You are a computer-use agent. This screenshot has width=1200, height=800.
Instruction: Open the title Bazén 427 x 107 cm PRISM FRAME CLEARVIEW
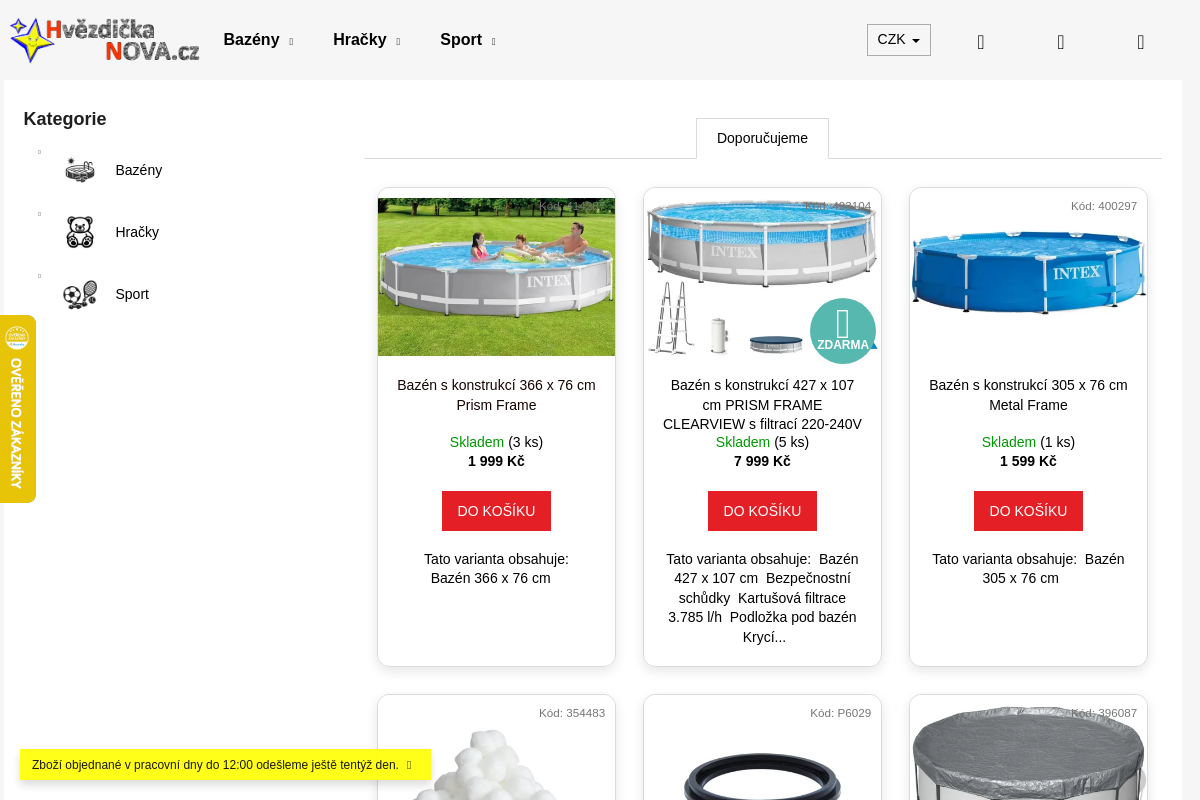[x=762, y=405]
